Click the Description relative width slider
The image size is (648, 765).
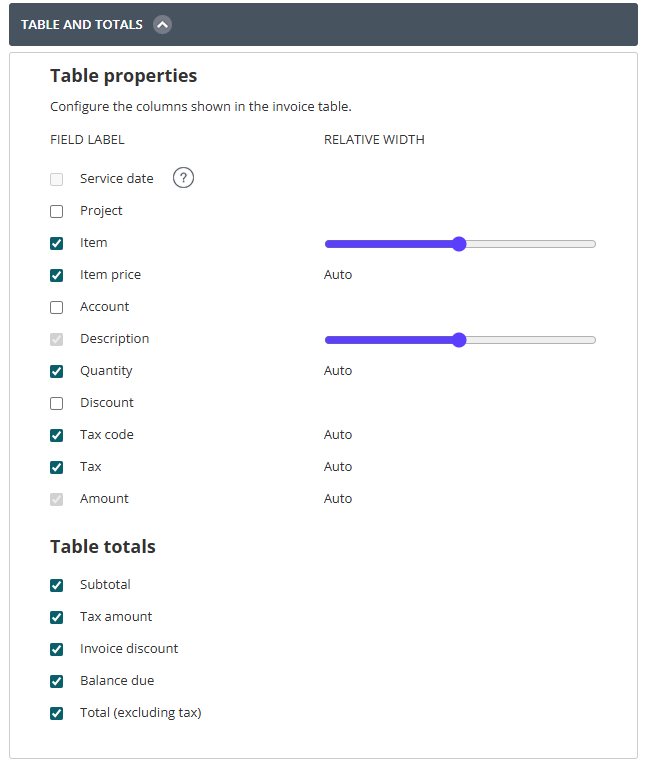point(459,340)
